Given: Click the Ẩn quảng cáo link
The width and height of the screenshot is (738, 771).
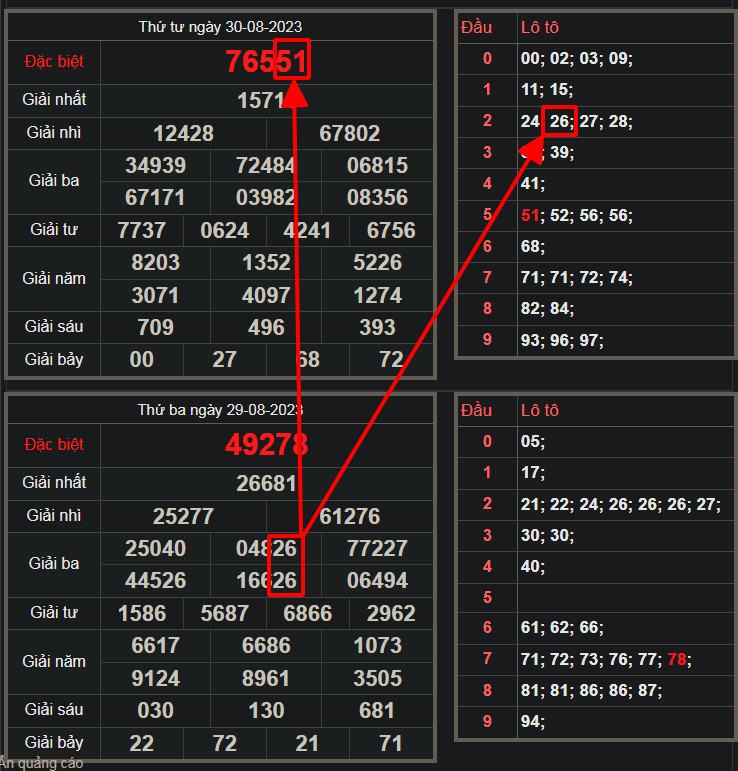Looking at the screenshot, I should [41, 763].
